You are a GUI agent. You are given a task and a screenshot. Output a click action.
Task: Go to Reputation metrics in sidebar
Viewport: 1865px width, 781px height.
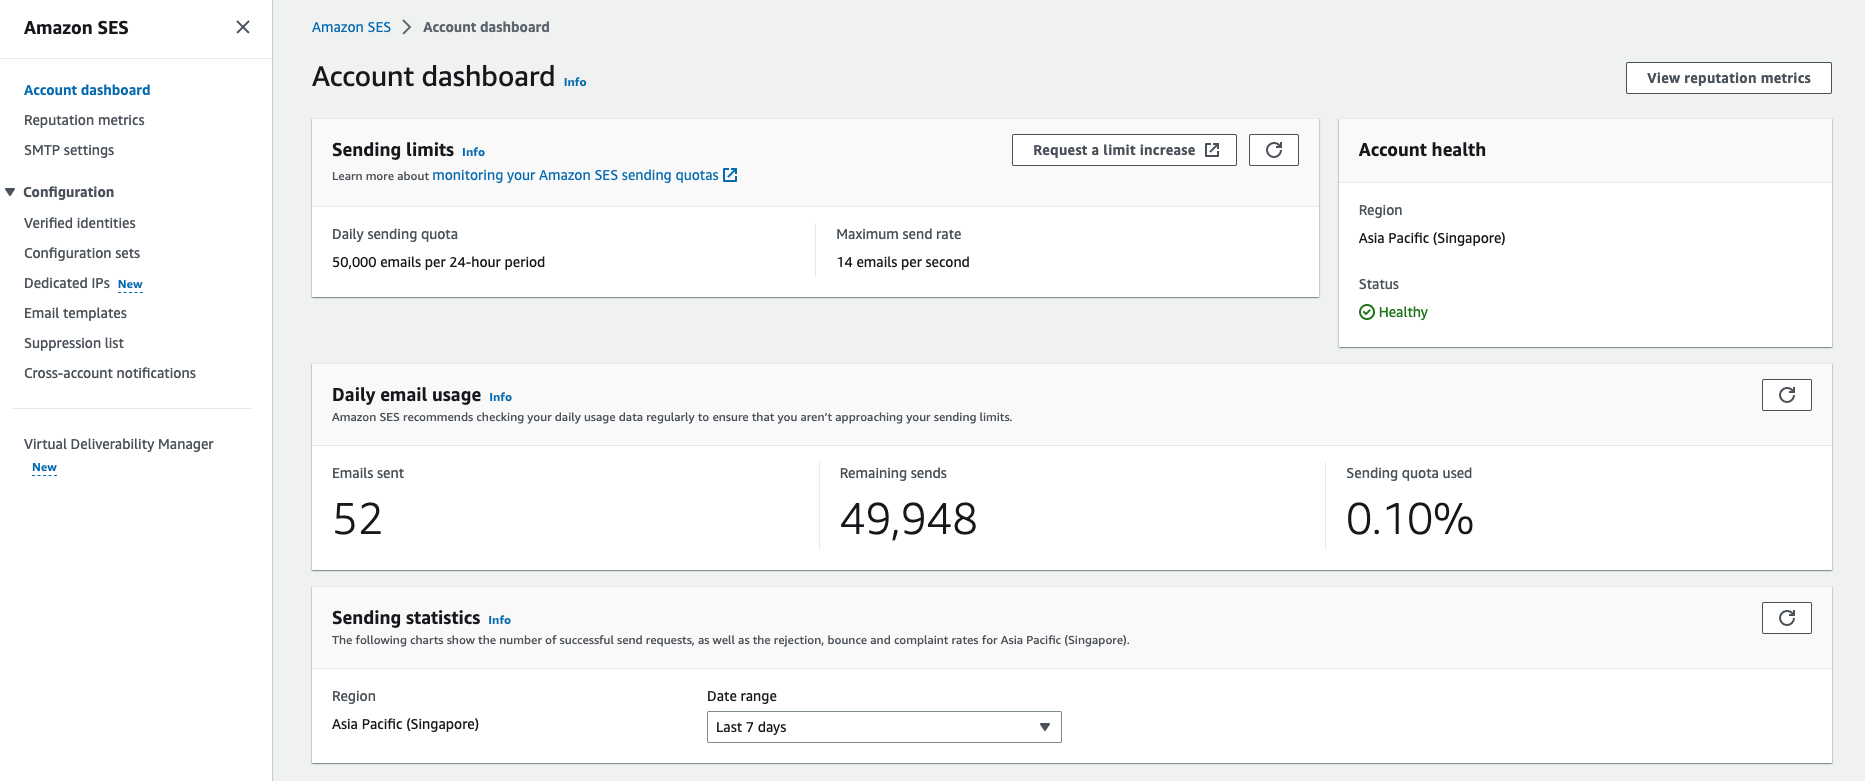[x=84, y=120]
